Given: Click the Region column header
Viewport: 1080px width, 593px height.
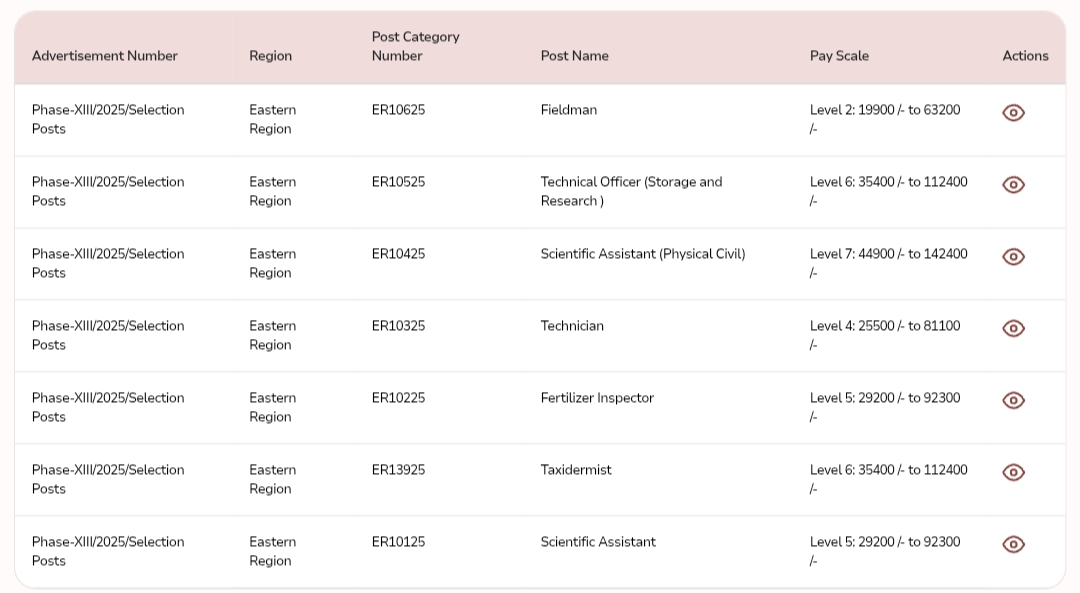Looking at the screenshot, I should click(x=271, y=56).
